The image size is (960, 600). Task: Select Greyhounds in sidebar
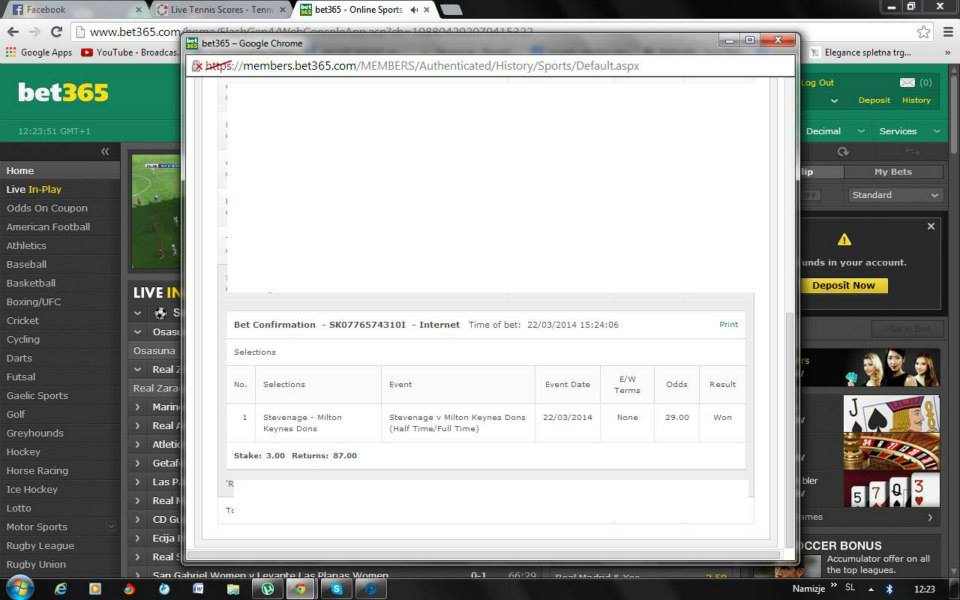point(59,433)
